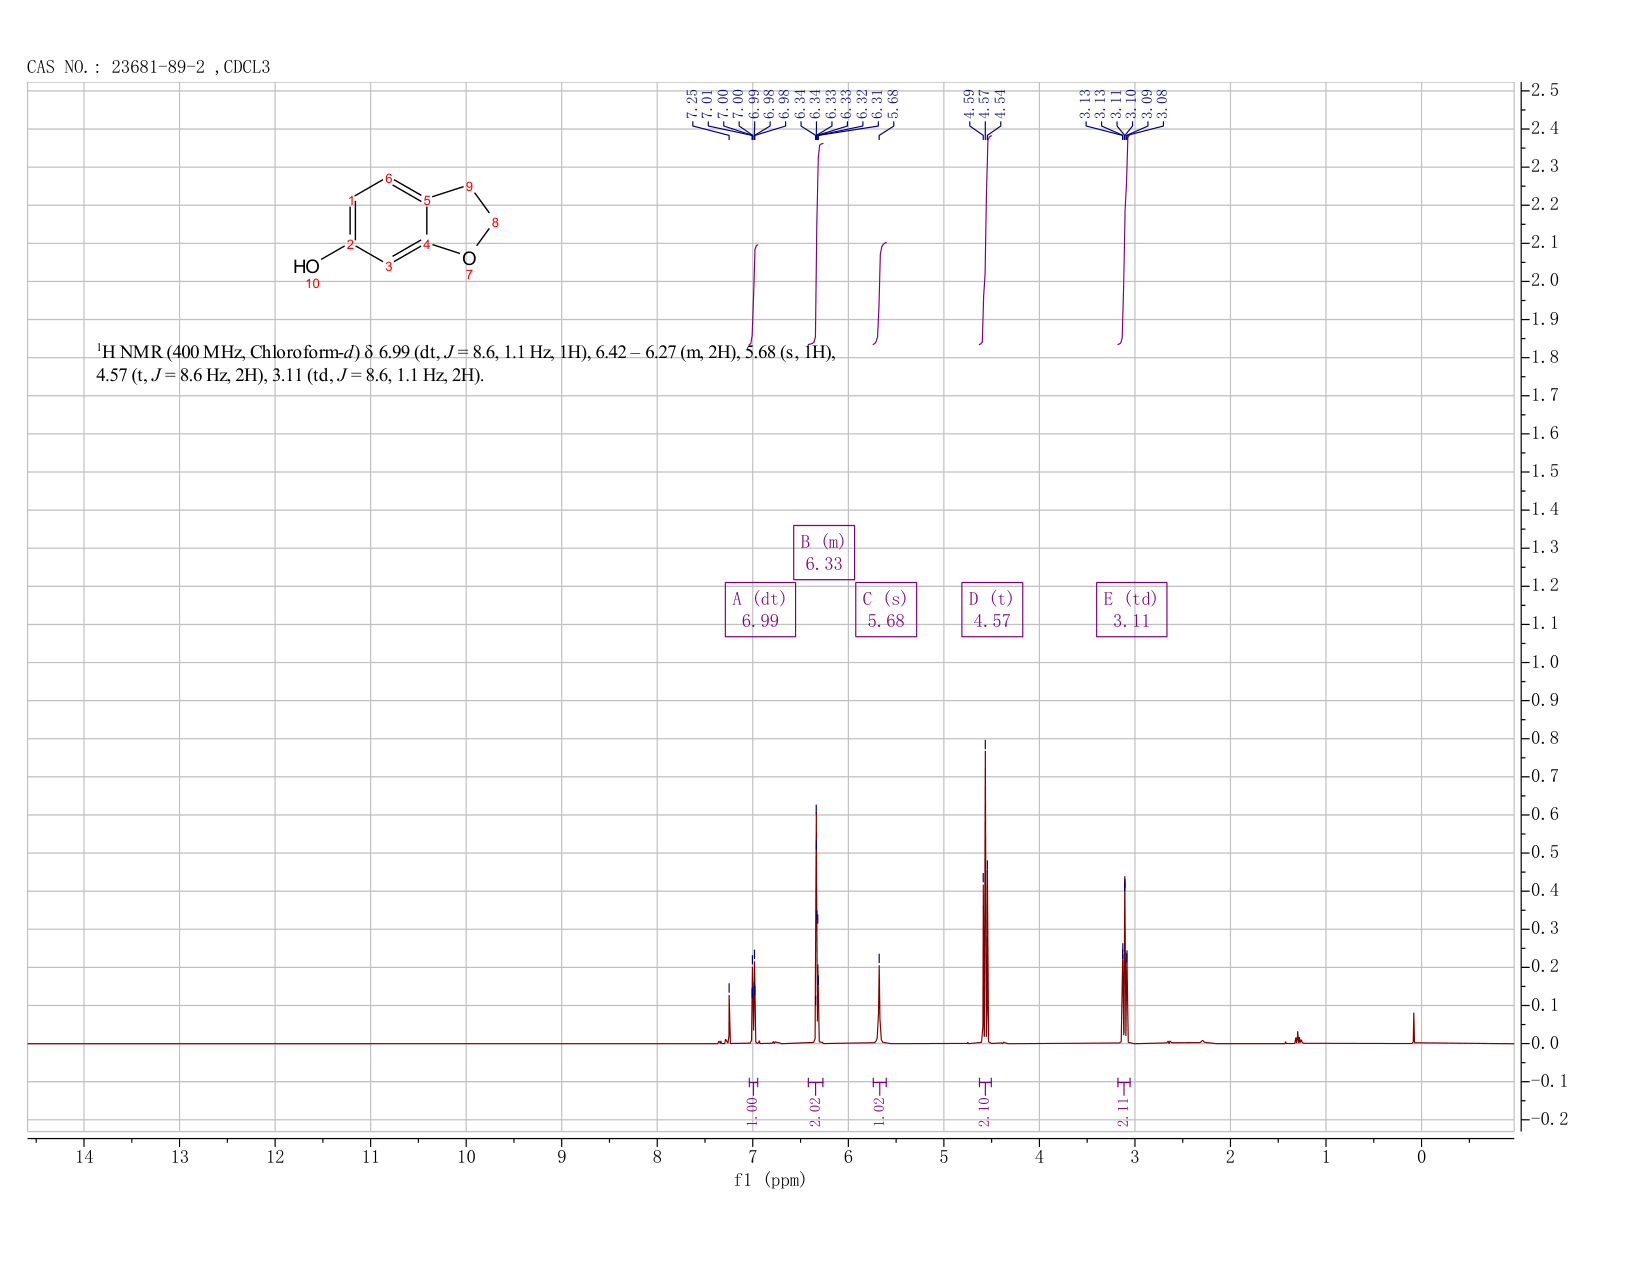The width and height of the screenshot is (1650, 1275).
Task: Select the C (s) 5.68 multiplet box
Action: pyautogui.click(x=886, y=610)
